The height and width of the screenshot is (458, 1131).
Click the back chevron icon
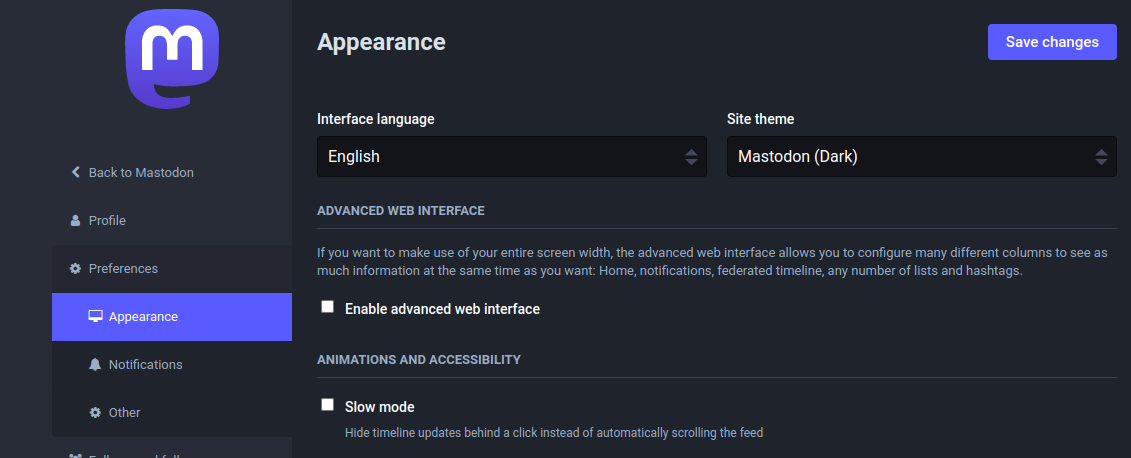(75, 172)
